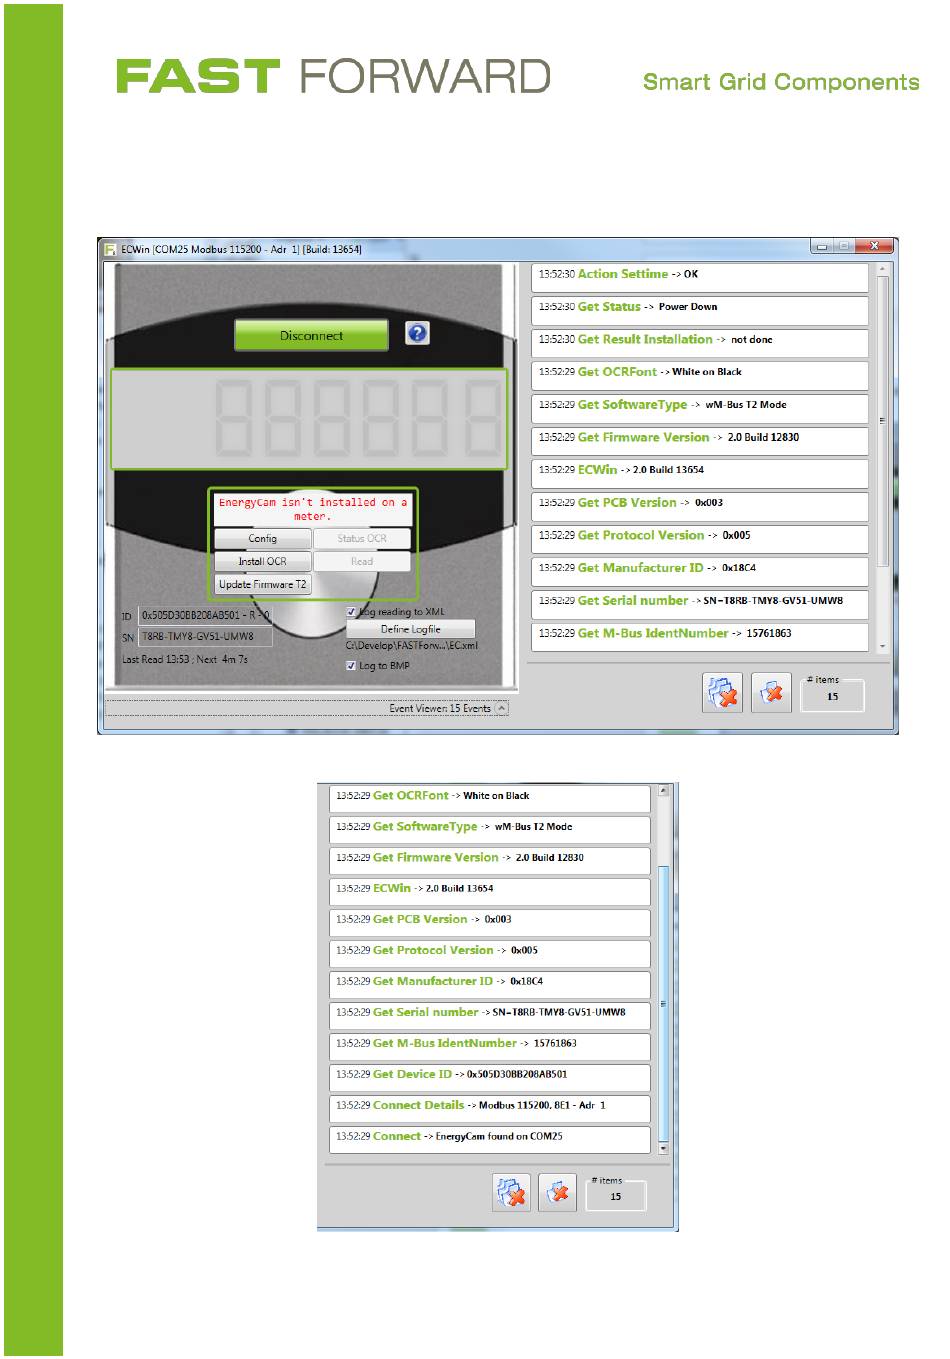Click the Install OCR button
Screen dimensions: 950x1359
pos(262,561)
